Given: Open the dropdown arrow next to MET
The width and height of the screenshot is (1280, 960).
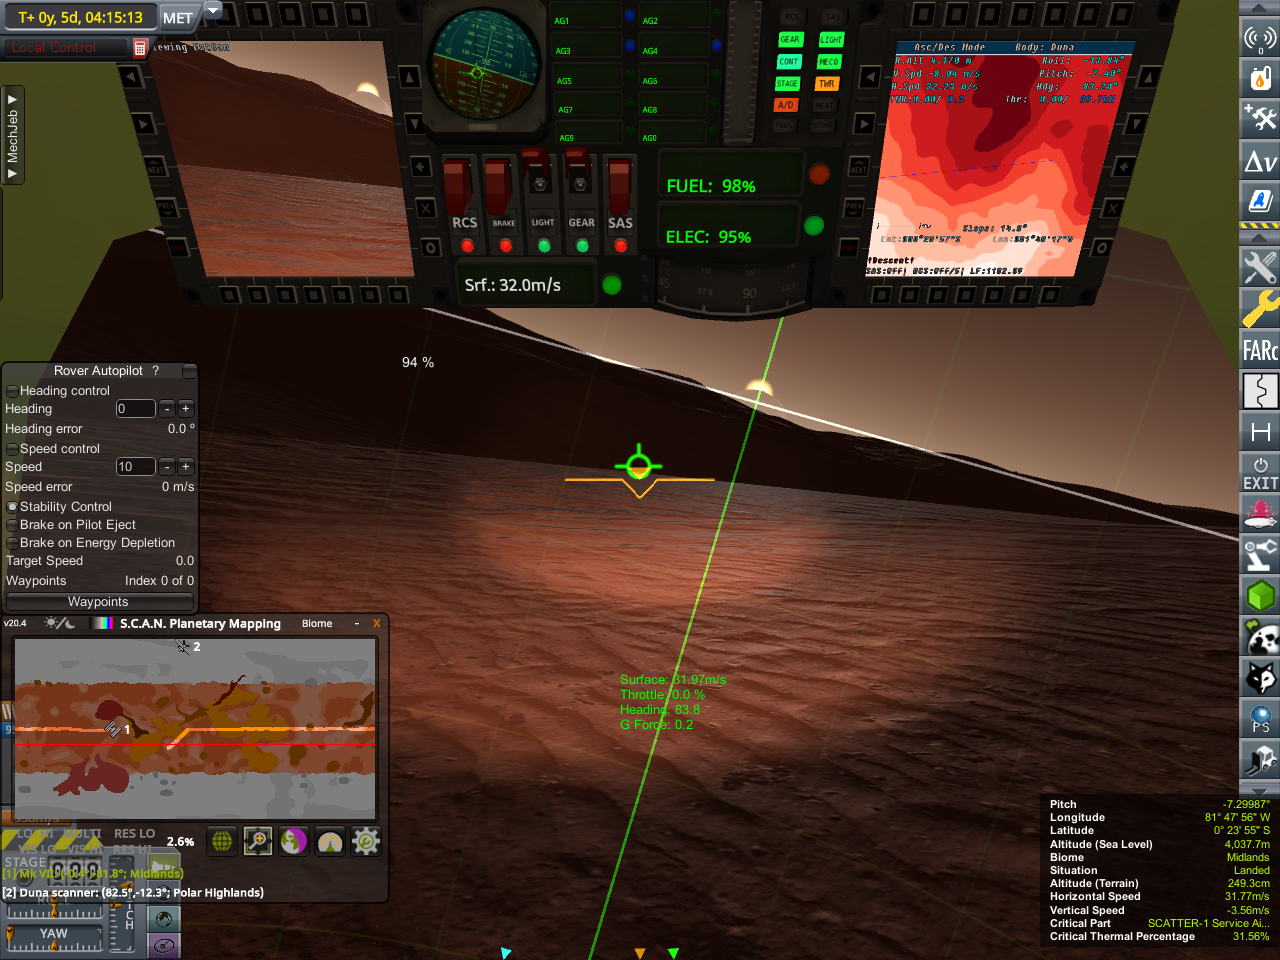Looking at the screenshot, I should (213, 11).
